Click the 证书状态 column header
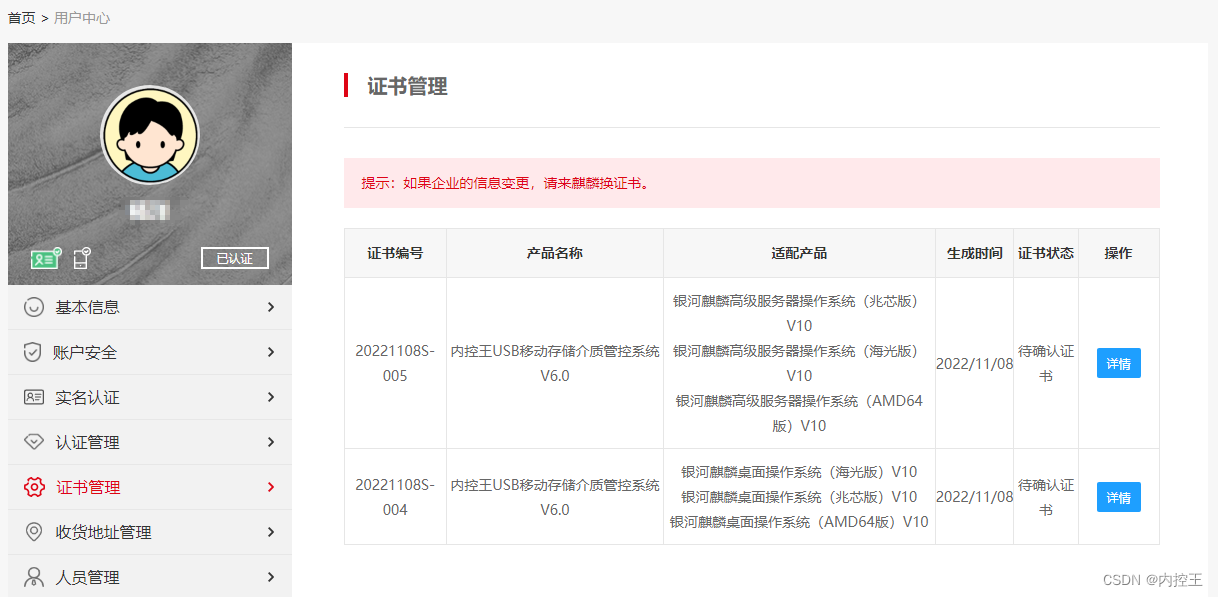This screenshot has width=1218, height=597. click(x=1046, y=253)
